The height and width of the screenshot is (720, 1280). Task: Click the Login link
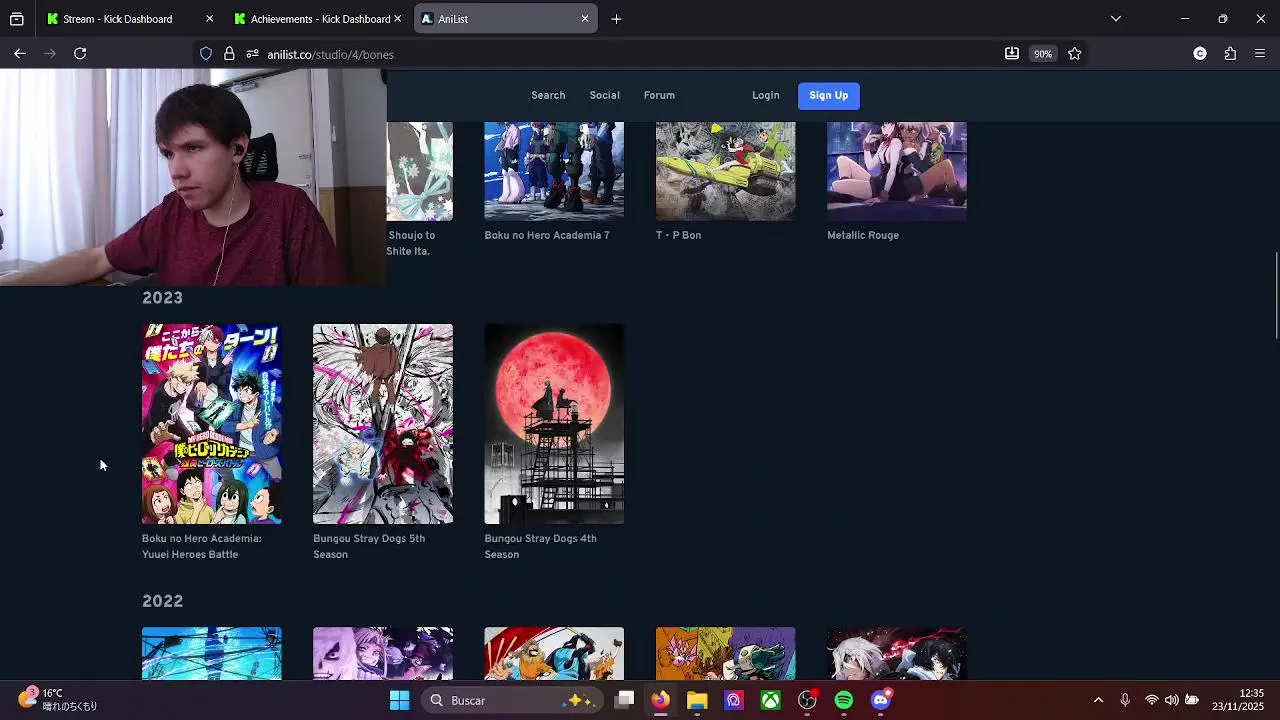tap(766, 96)
